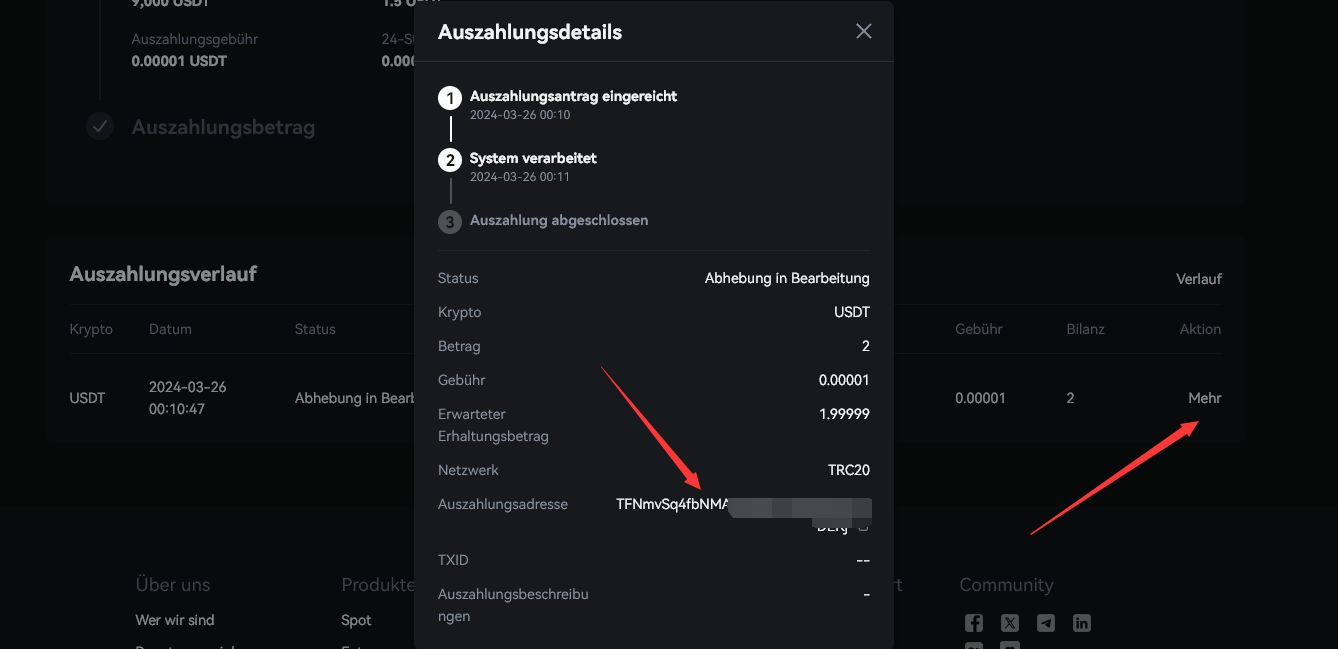This screenshot has width=1338, height=649.
Task: Click the Auszahlungsbetrag checkmark icon
Action: (99, 127)
